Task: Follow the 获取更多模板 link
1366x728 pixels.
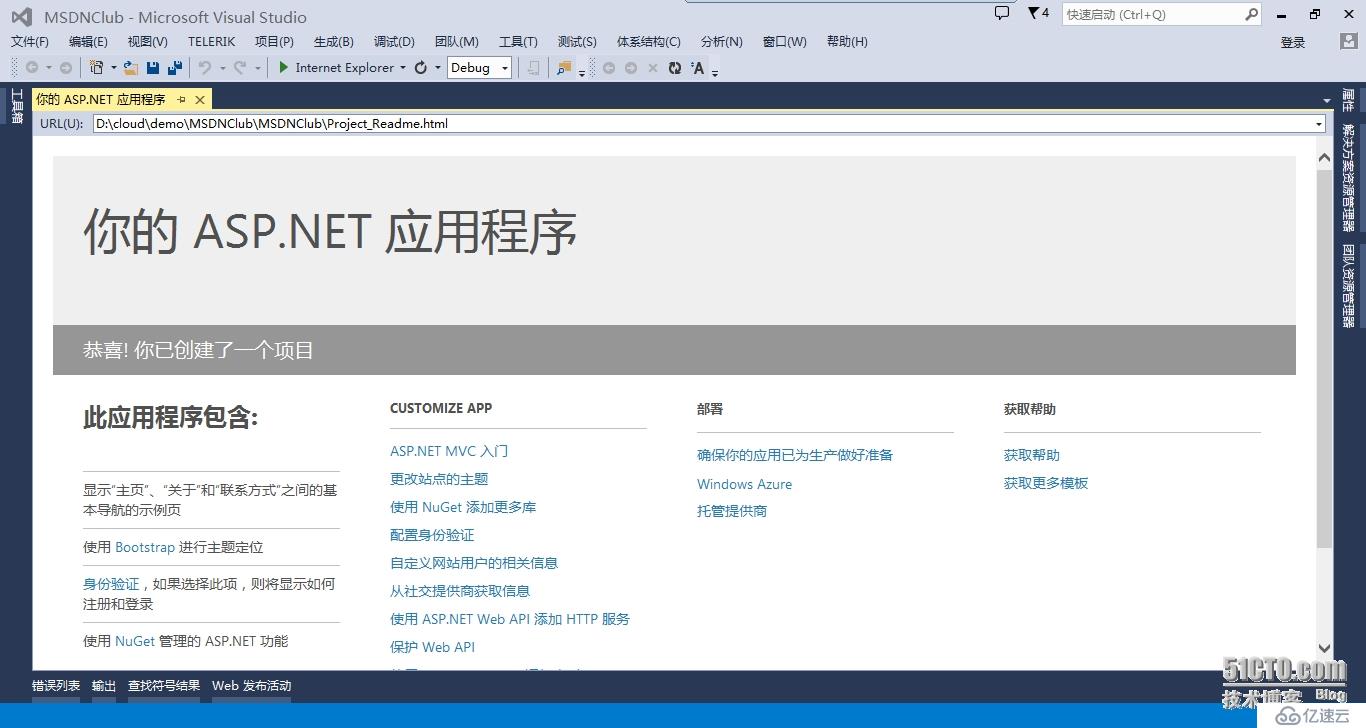Action: pyautogui.click(x=1046, y=483)
